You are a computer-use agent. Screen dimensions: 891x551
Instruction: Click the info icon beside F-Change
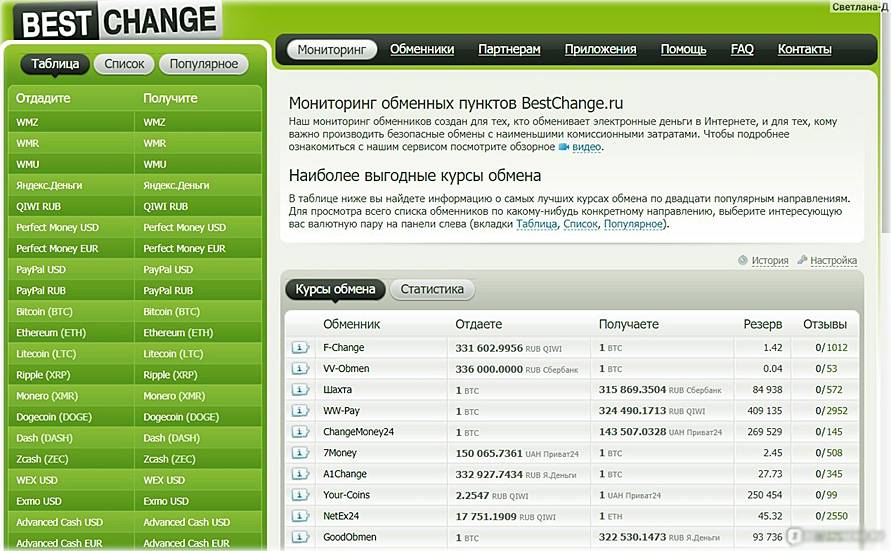point(300,348)
